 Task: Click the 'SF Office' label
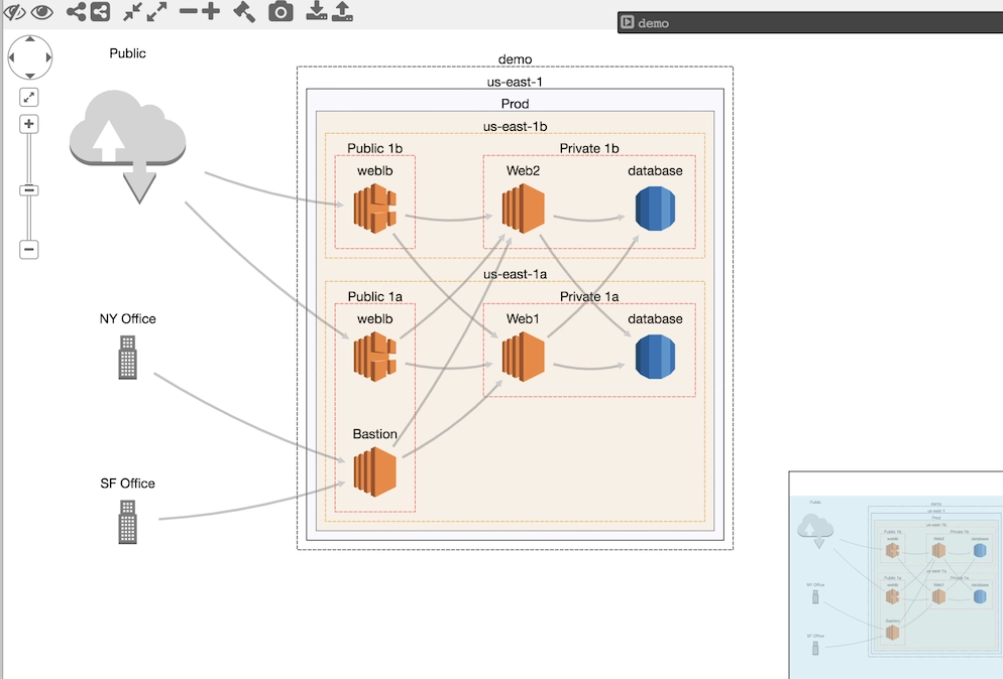pos(127,483)
